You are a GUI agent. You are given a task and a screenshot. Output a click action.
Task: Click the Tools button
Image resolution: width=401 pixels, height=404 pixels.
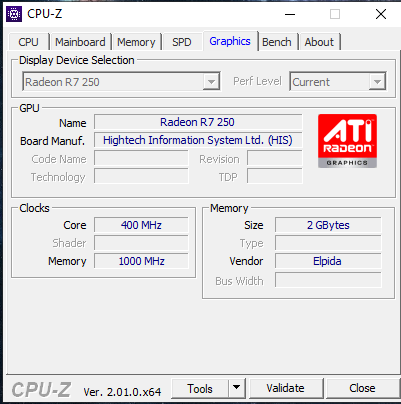[x=200, y=388]
